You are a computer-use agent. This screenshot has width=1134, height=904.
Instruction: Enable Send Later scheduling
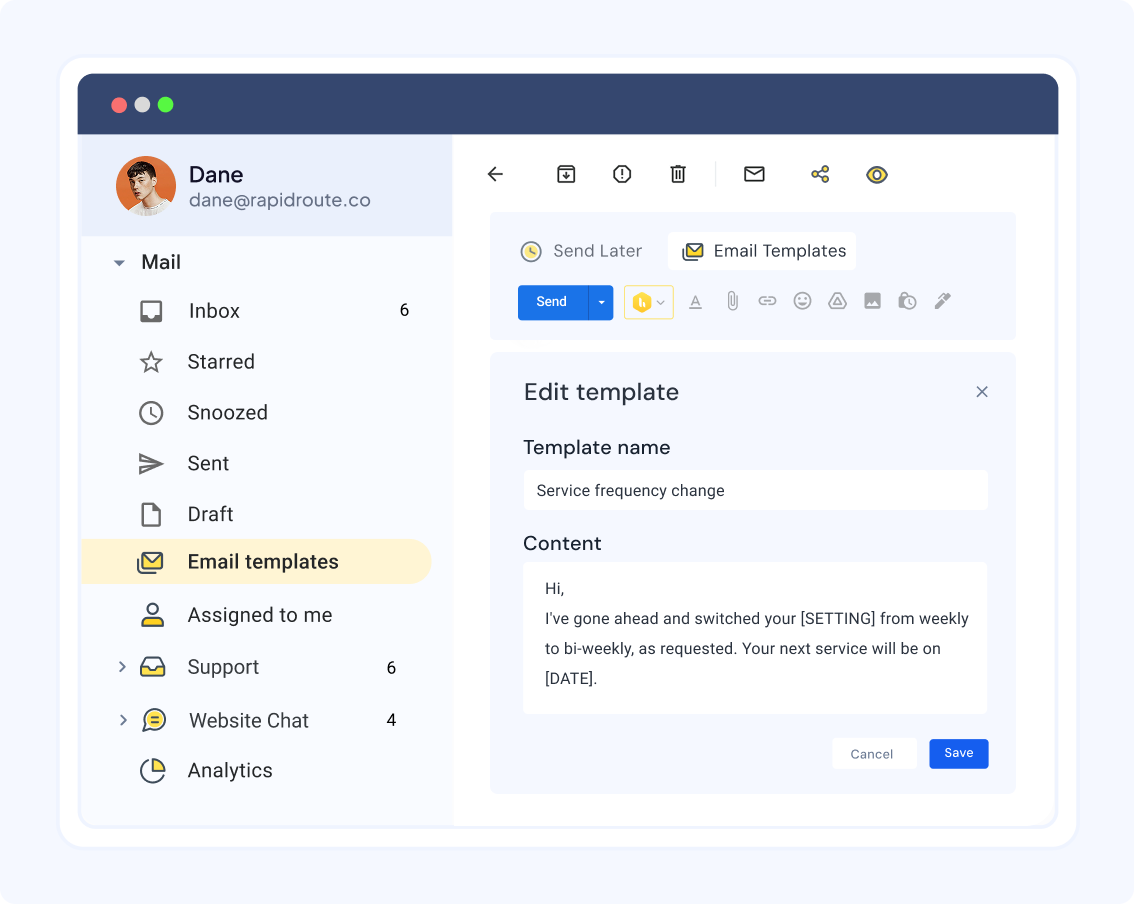582,251
